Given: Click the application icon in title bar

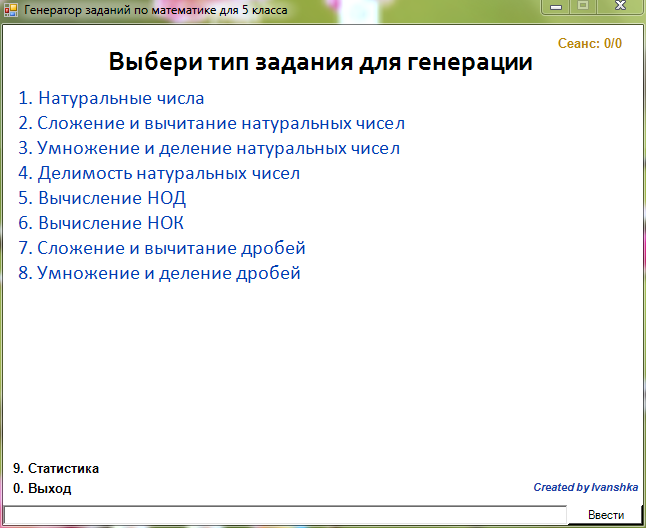Looking at the screenshot, I should (x=11, y=10).
